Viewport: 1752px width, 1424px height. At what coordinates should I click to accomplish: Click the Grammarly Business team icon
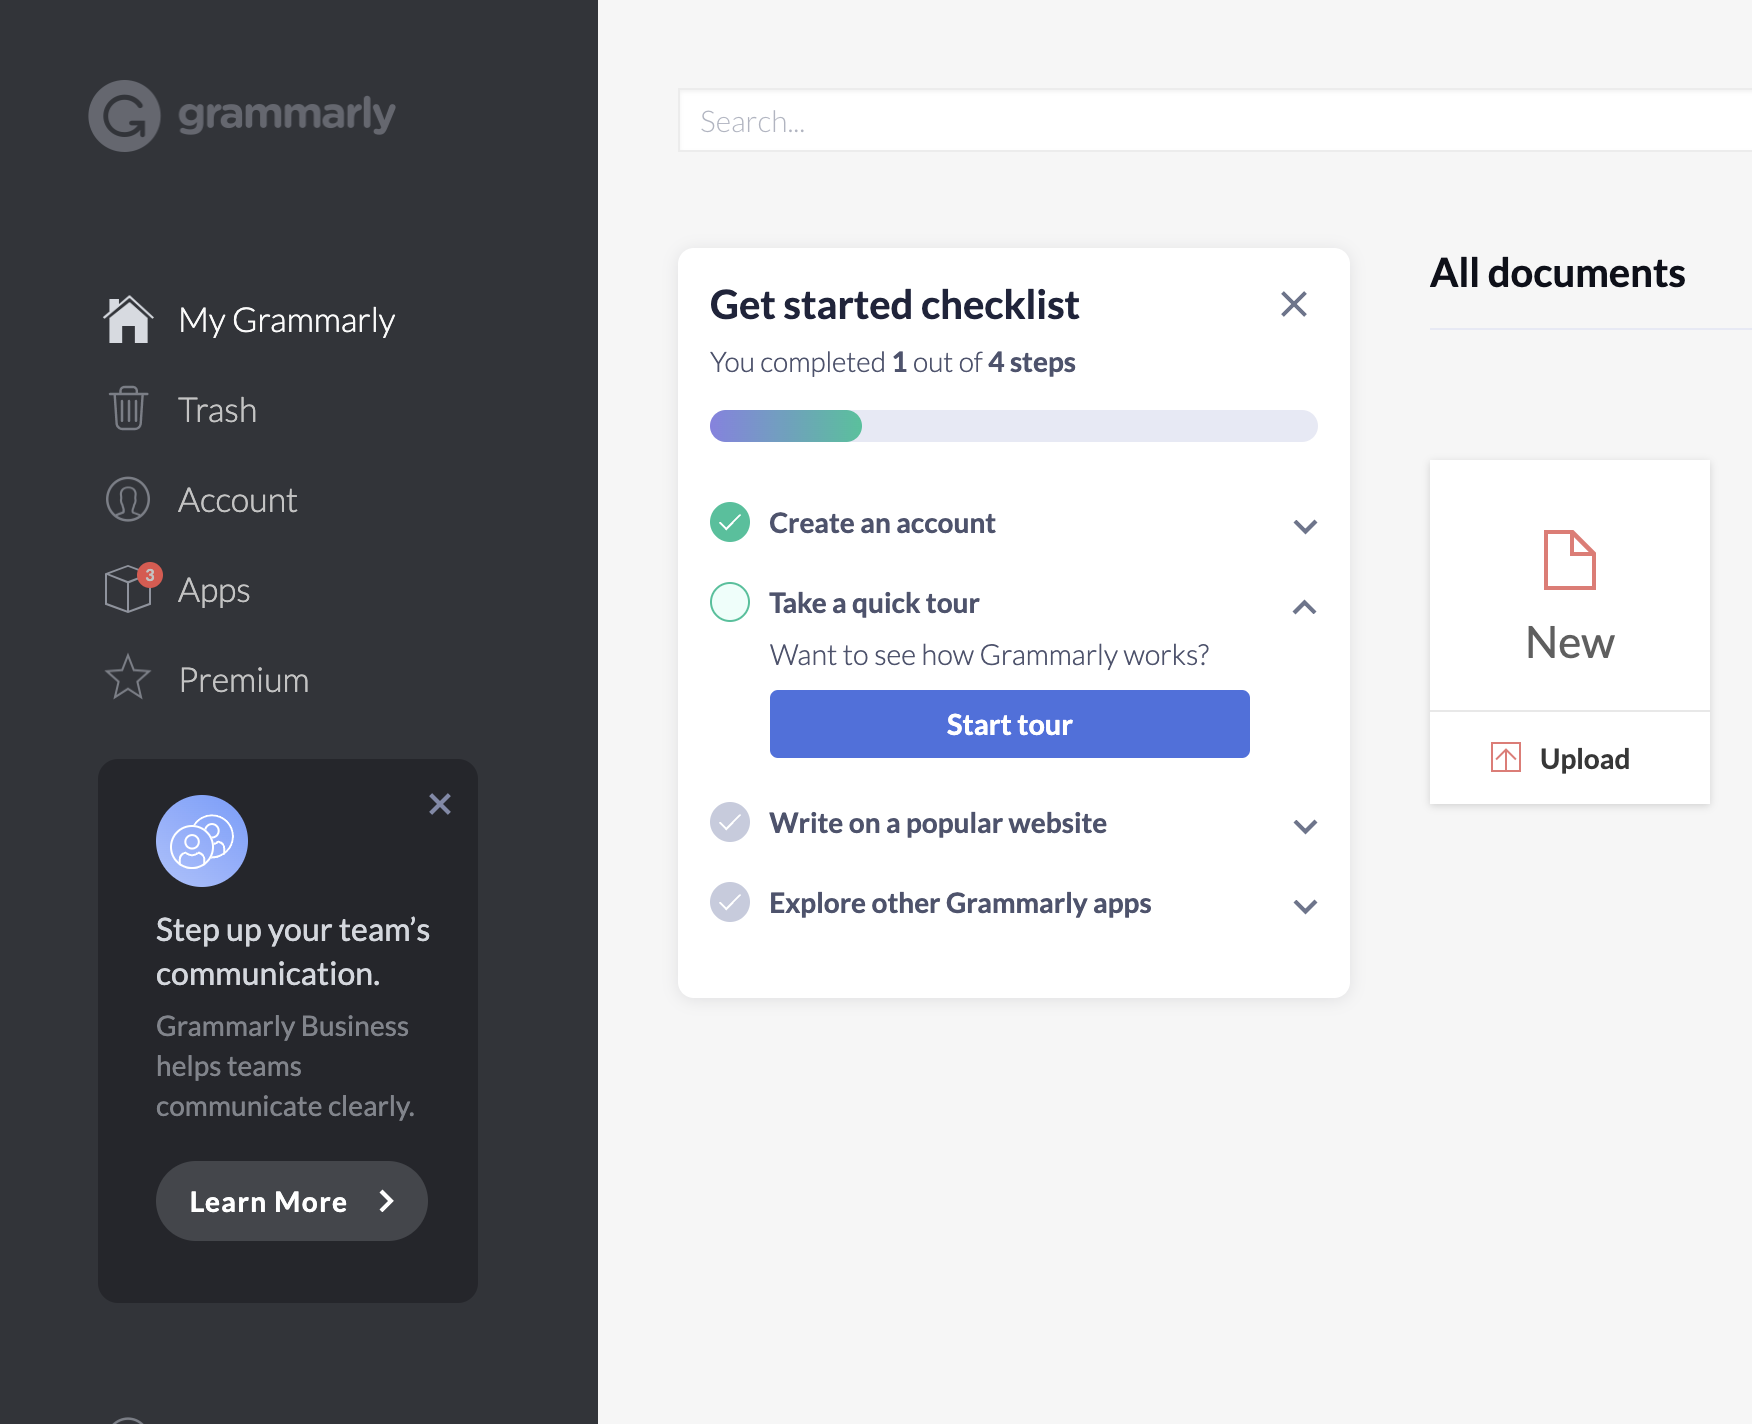click(x=202, y=841)
